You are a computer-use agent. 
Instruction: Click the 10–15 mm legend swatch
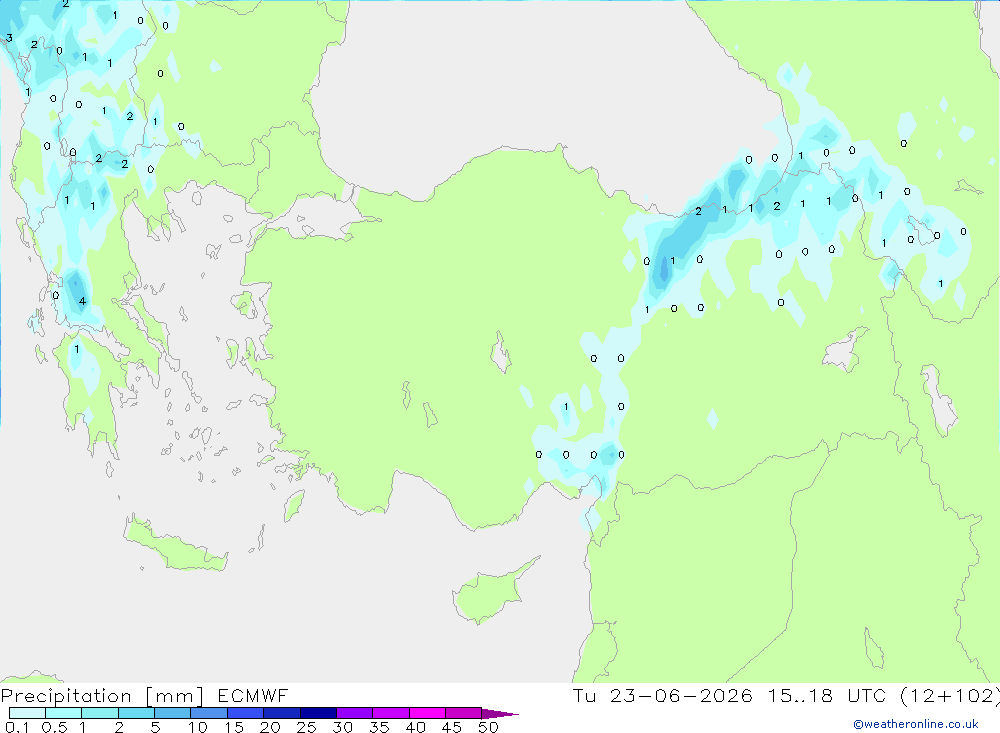pos(209,713)
